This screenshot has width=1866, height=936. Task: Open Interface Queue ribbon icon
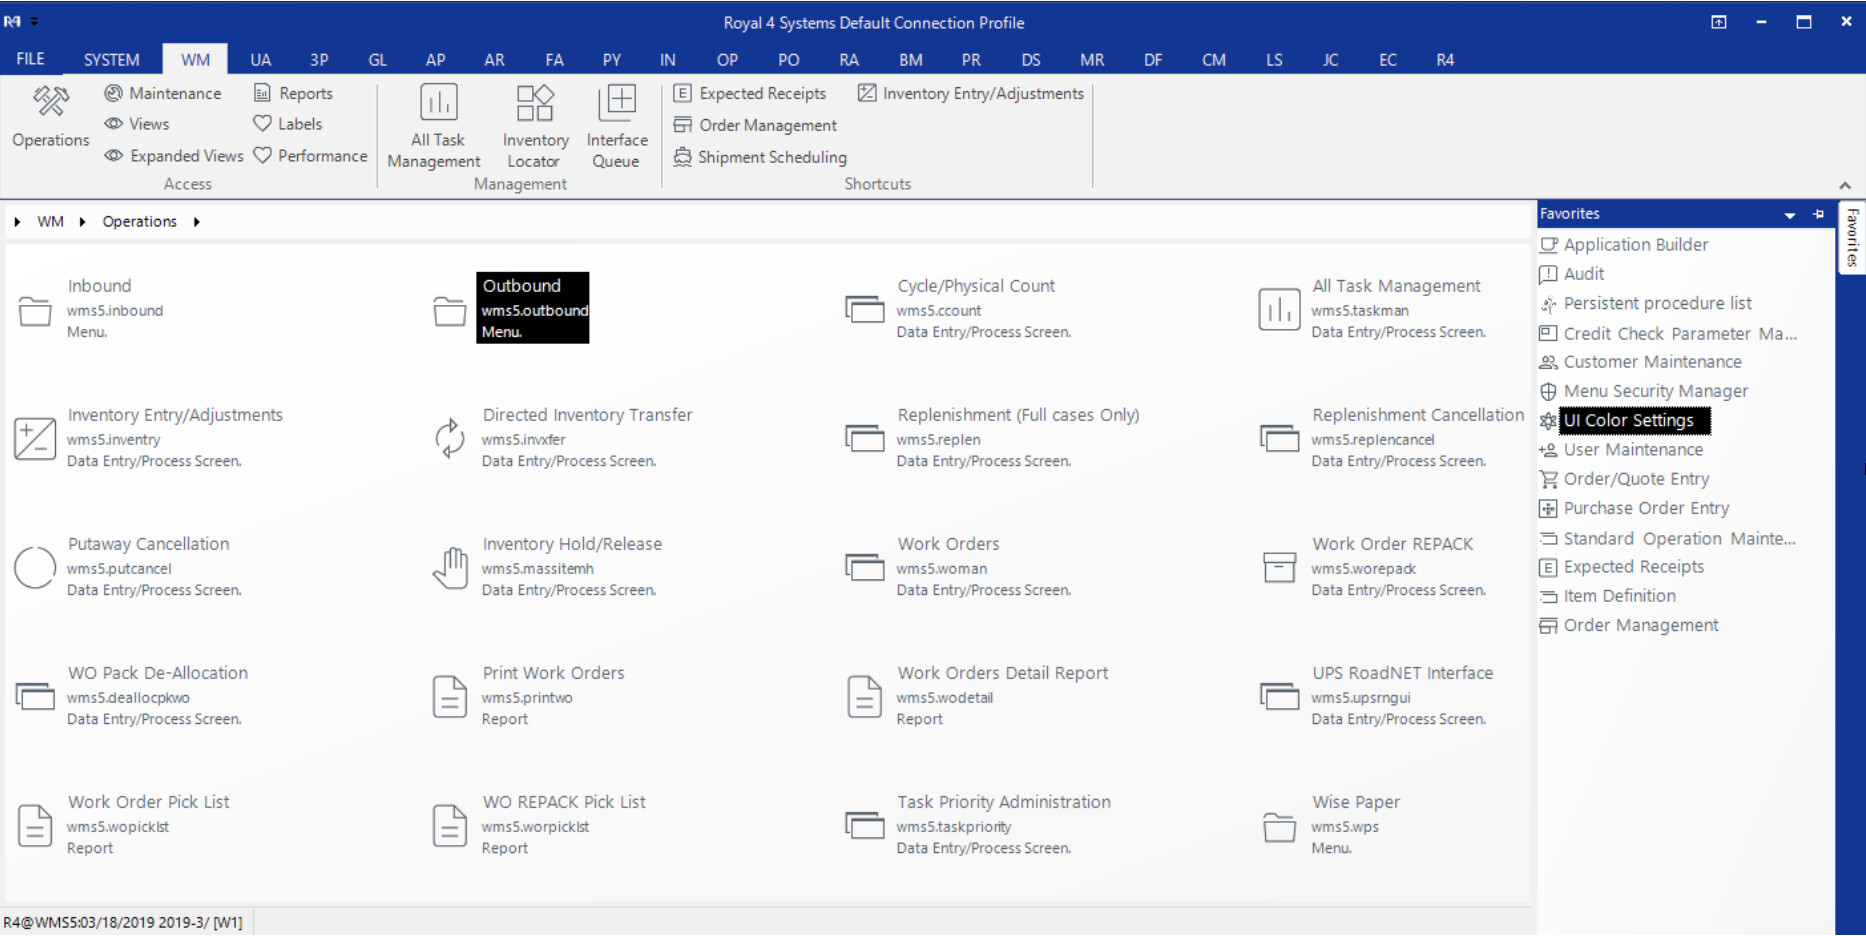coord(617,102)
